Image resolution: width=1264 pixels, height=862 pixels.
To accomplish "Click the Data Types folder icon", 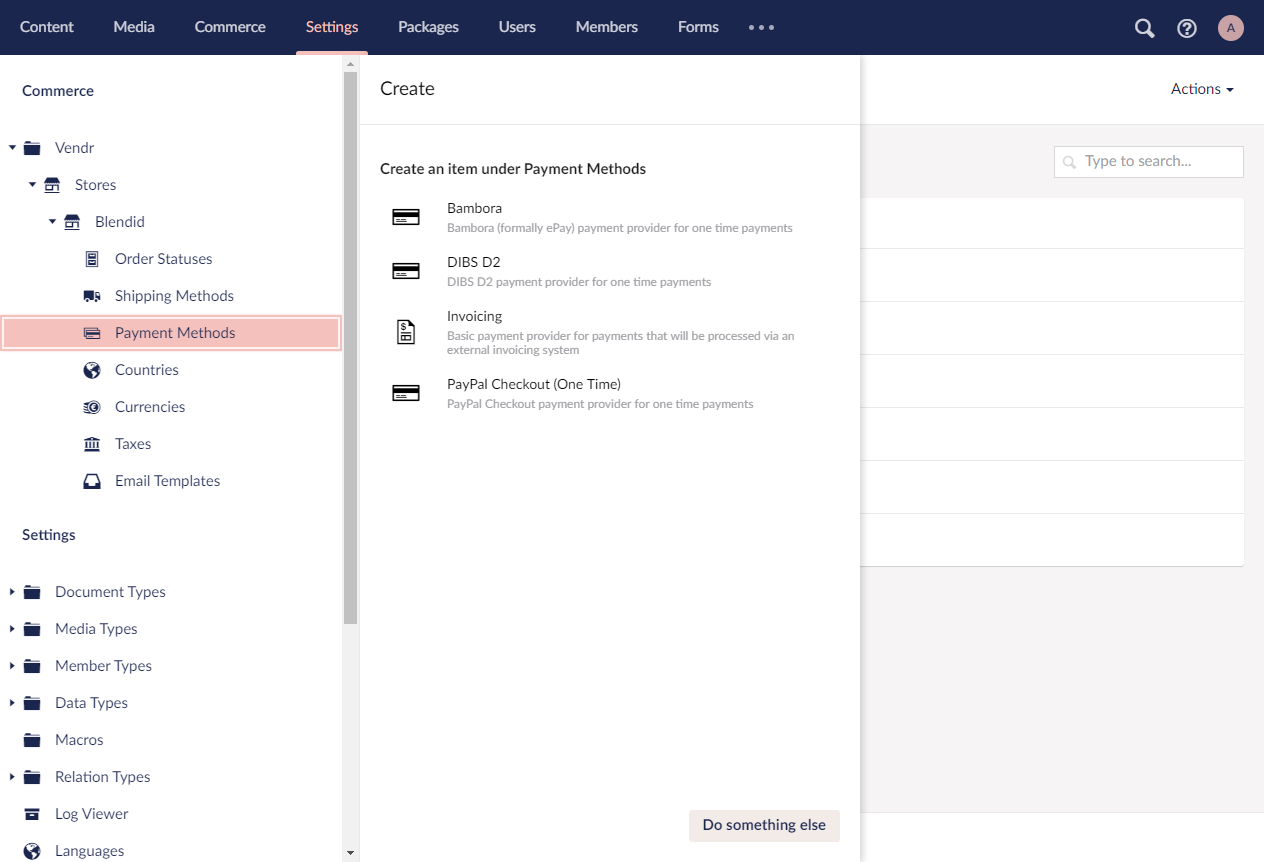I will 32,703.
